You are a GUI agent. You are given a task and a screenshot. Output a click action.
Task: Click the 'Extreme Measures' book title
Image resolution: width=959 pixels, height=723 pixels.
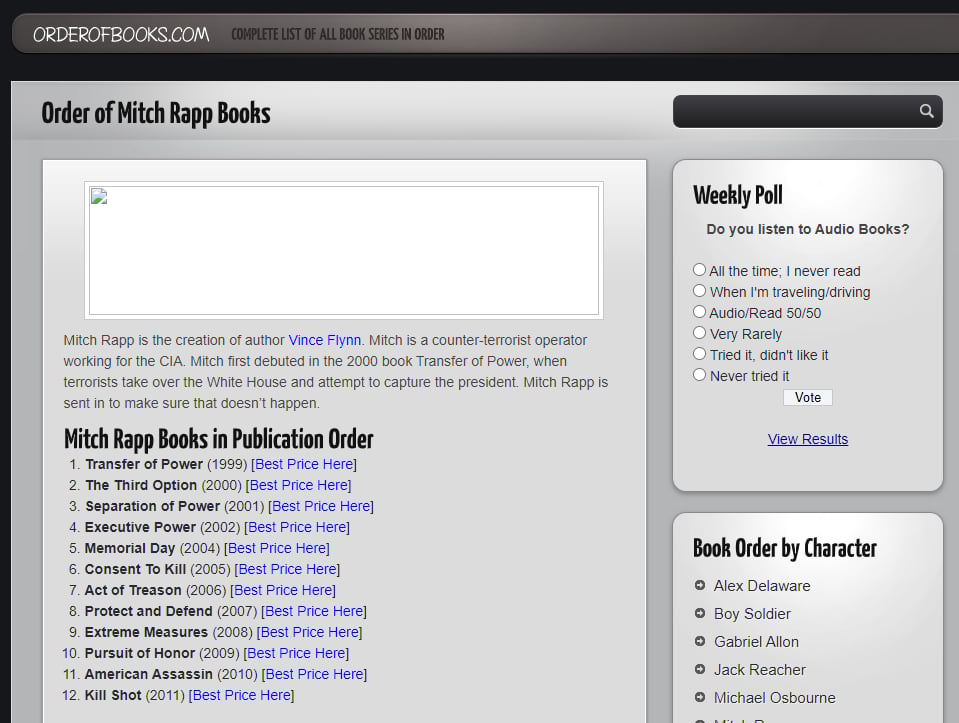pyautogui.click(x=146, y=632)
